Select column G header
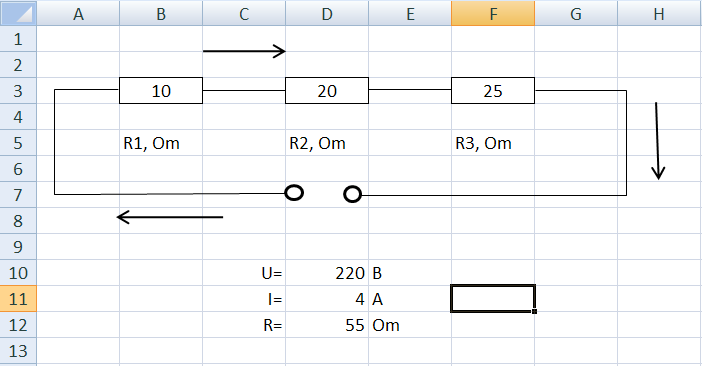Screen dimensions: 702x366 tap(576, 13)
